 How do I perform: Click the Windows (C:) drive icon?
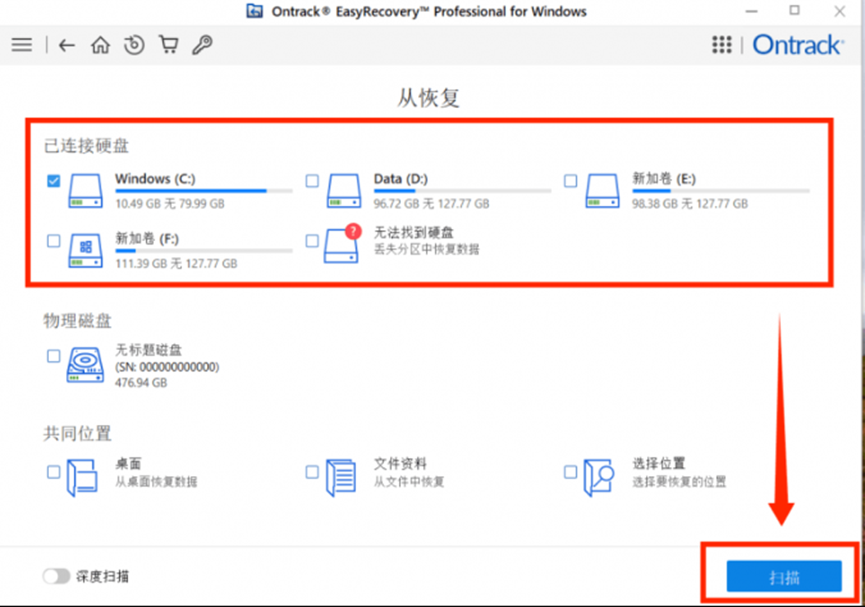click(x=86, y=191)
